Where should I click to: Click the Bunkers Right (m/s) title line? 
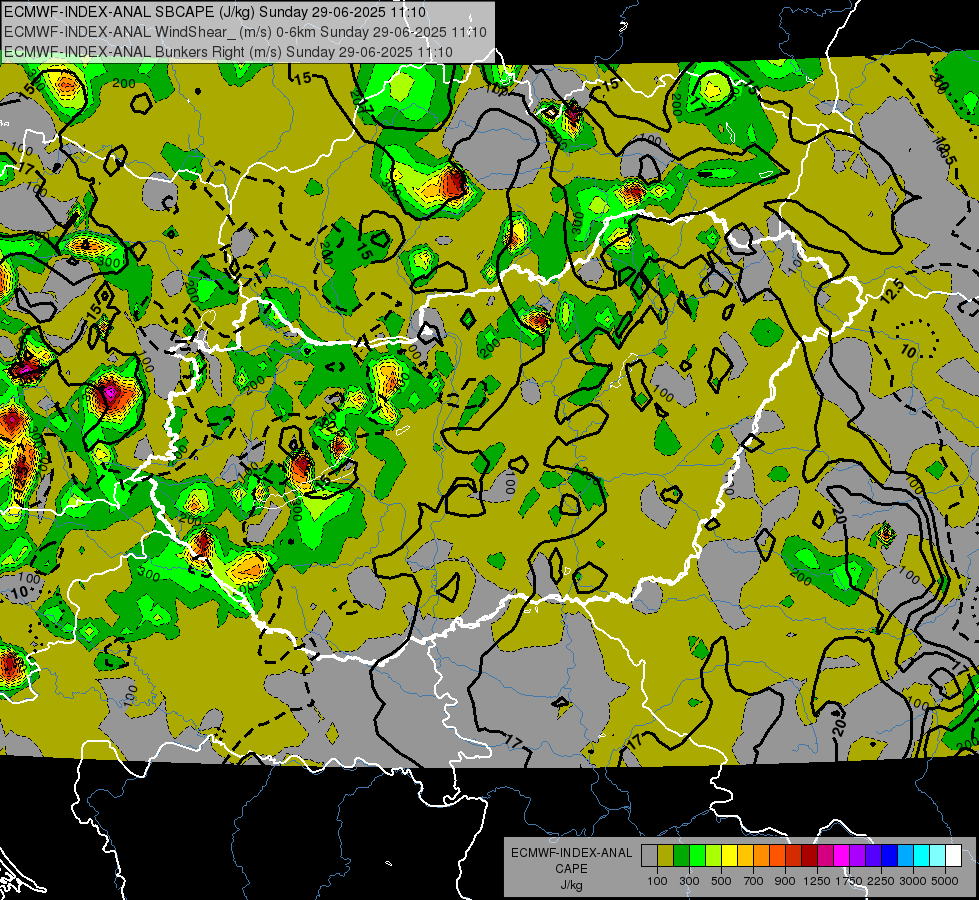pyautogui.click(x=228, y=52)
